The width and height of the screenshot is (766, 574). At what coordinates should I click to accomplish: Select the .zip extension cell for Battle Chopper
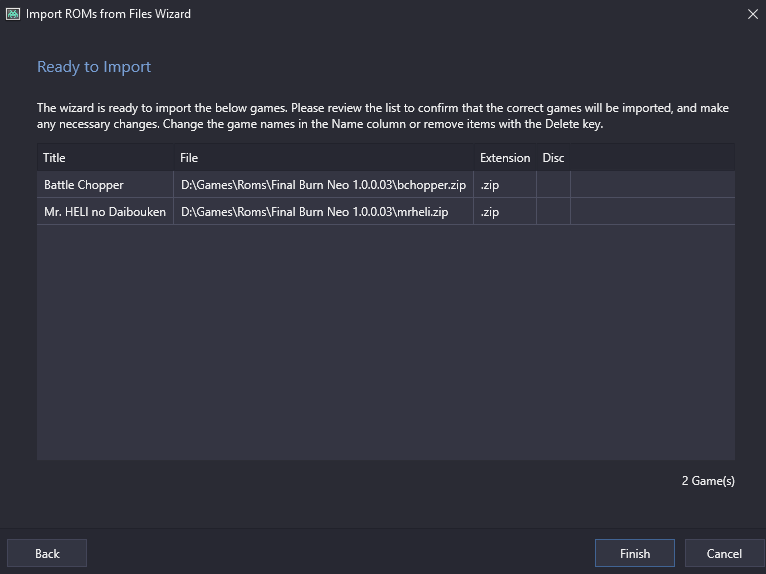tap(505, 185)
